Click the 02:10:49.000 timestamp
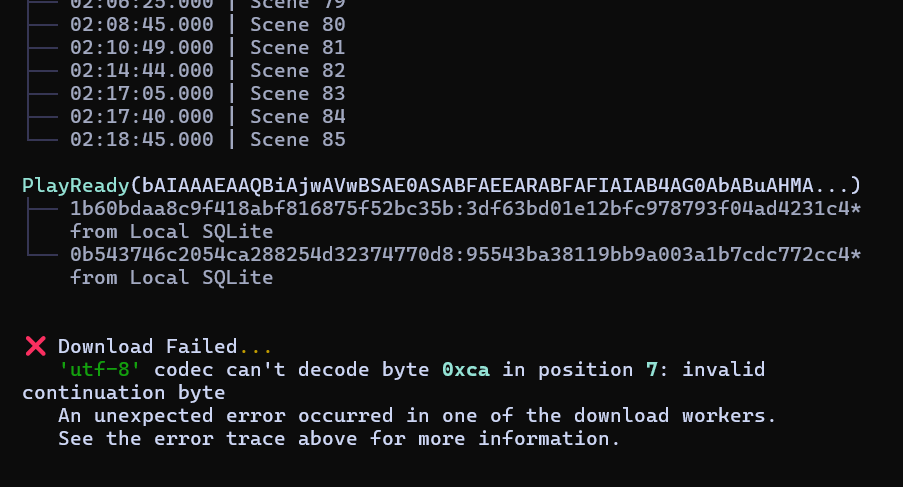 click(x=141, y=47)
